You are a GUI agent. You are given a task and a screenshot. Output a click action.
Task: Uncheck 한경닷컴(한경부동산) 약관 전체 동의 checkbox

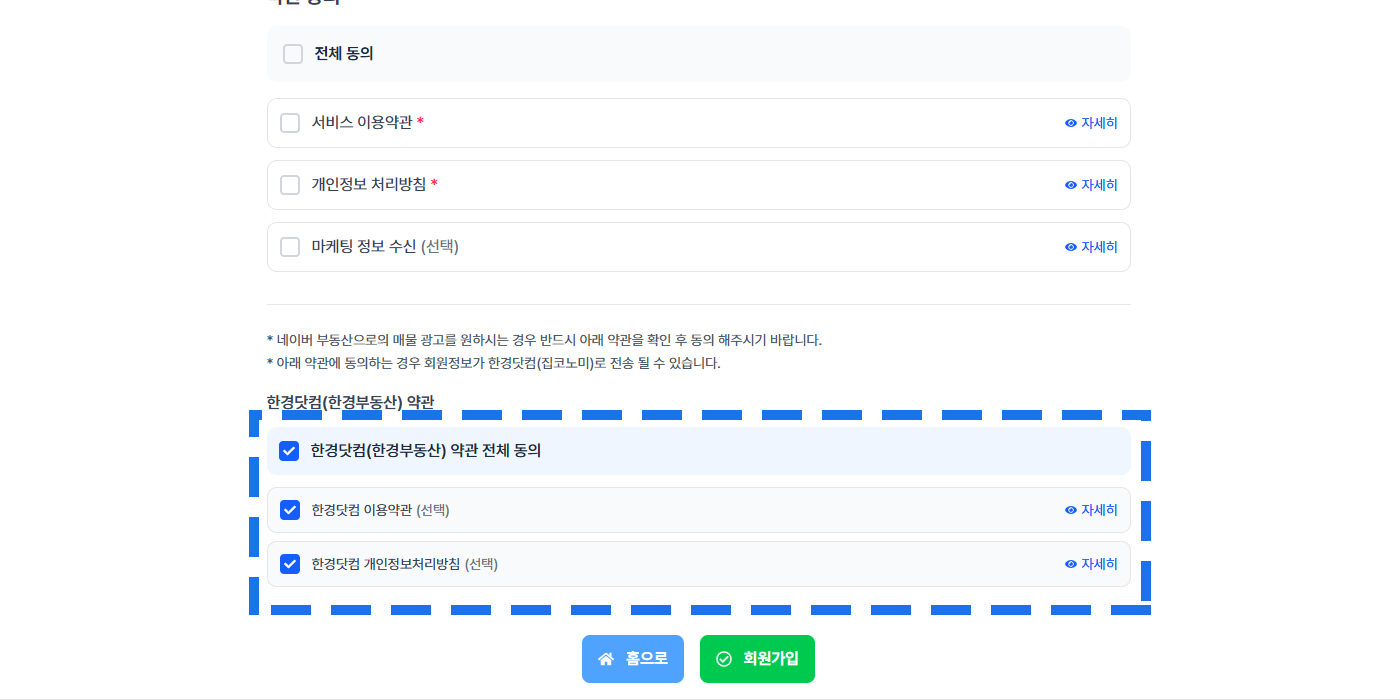tap(289, 451)
